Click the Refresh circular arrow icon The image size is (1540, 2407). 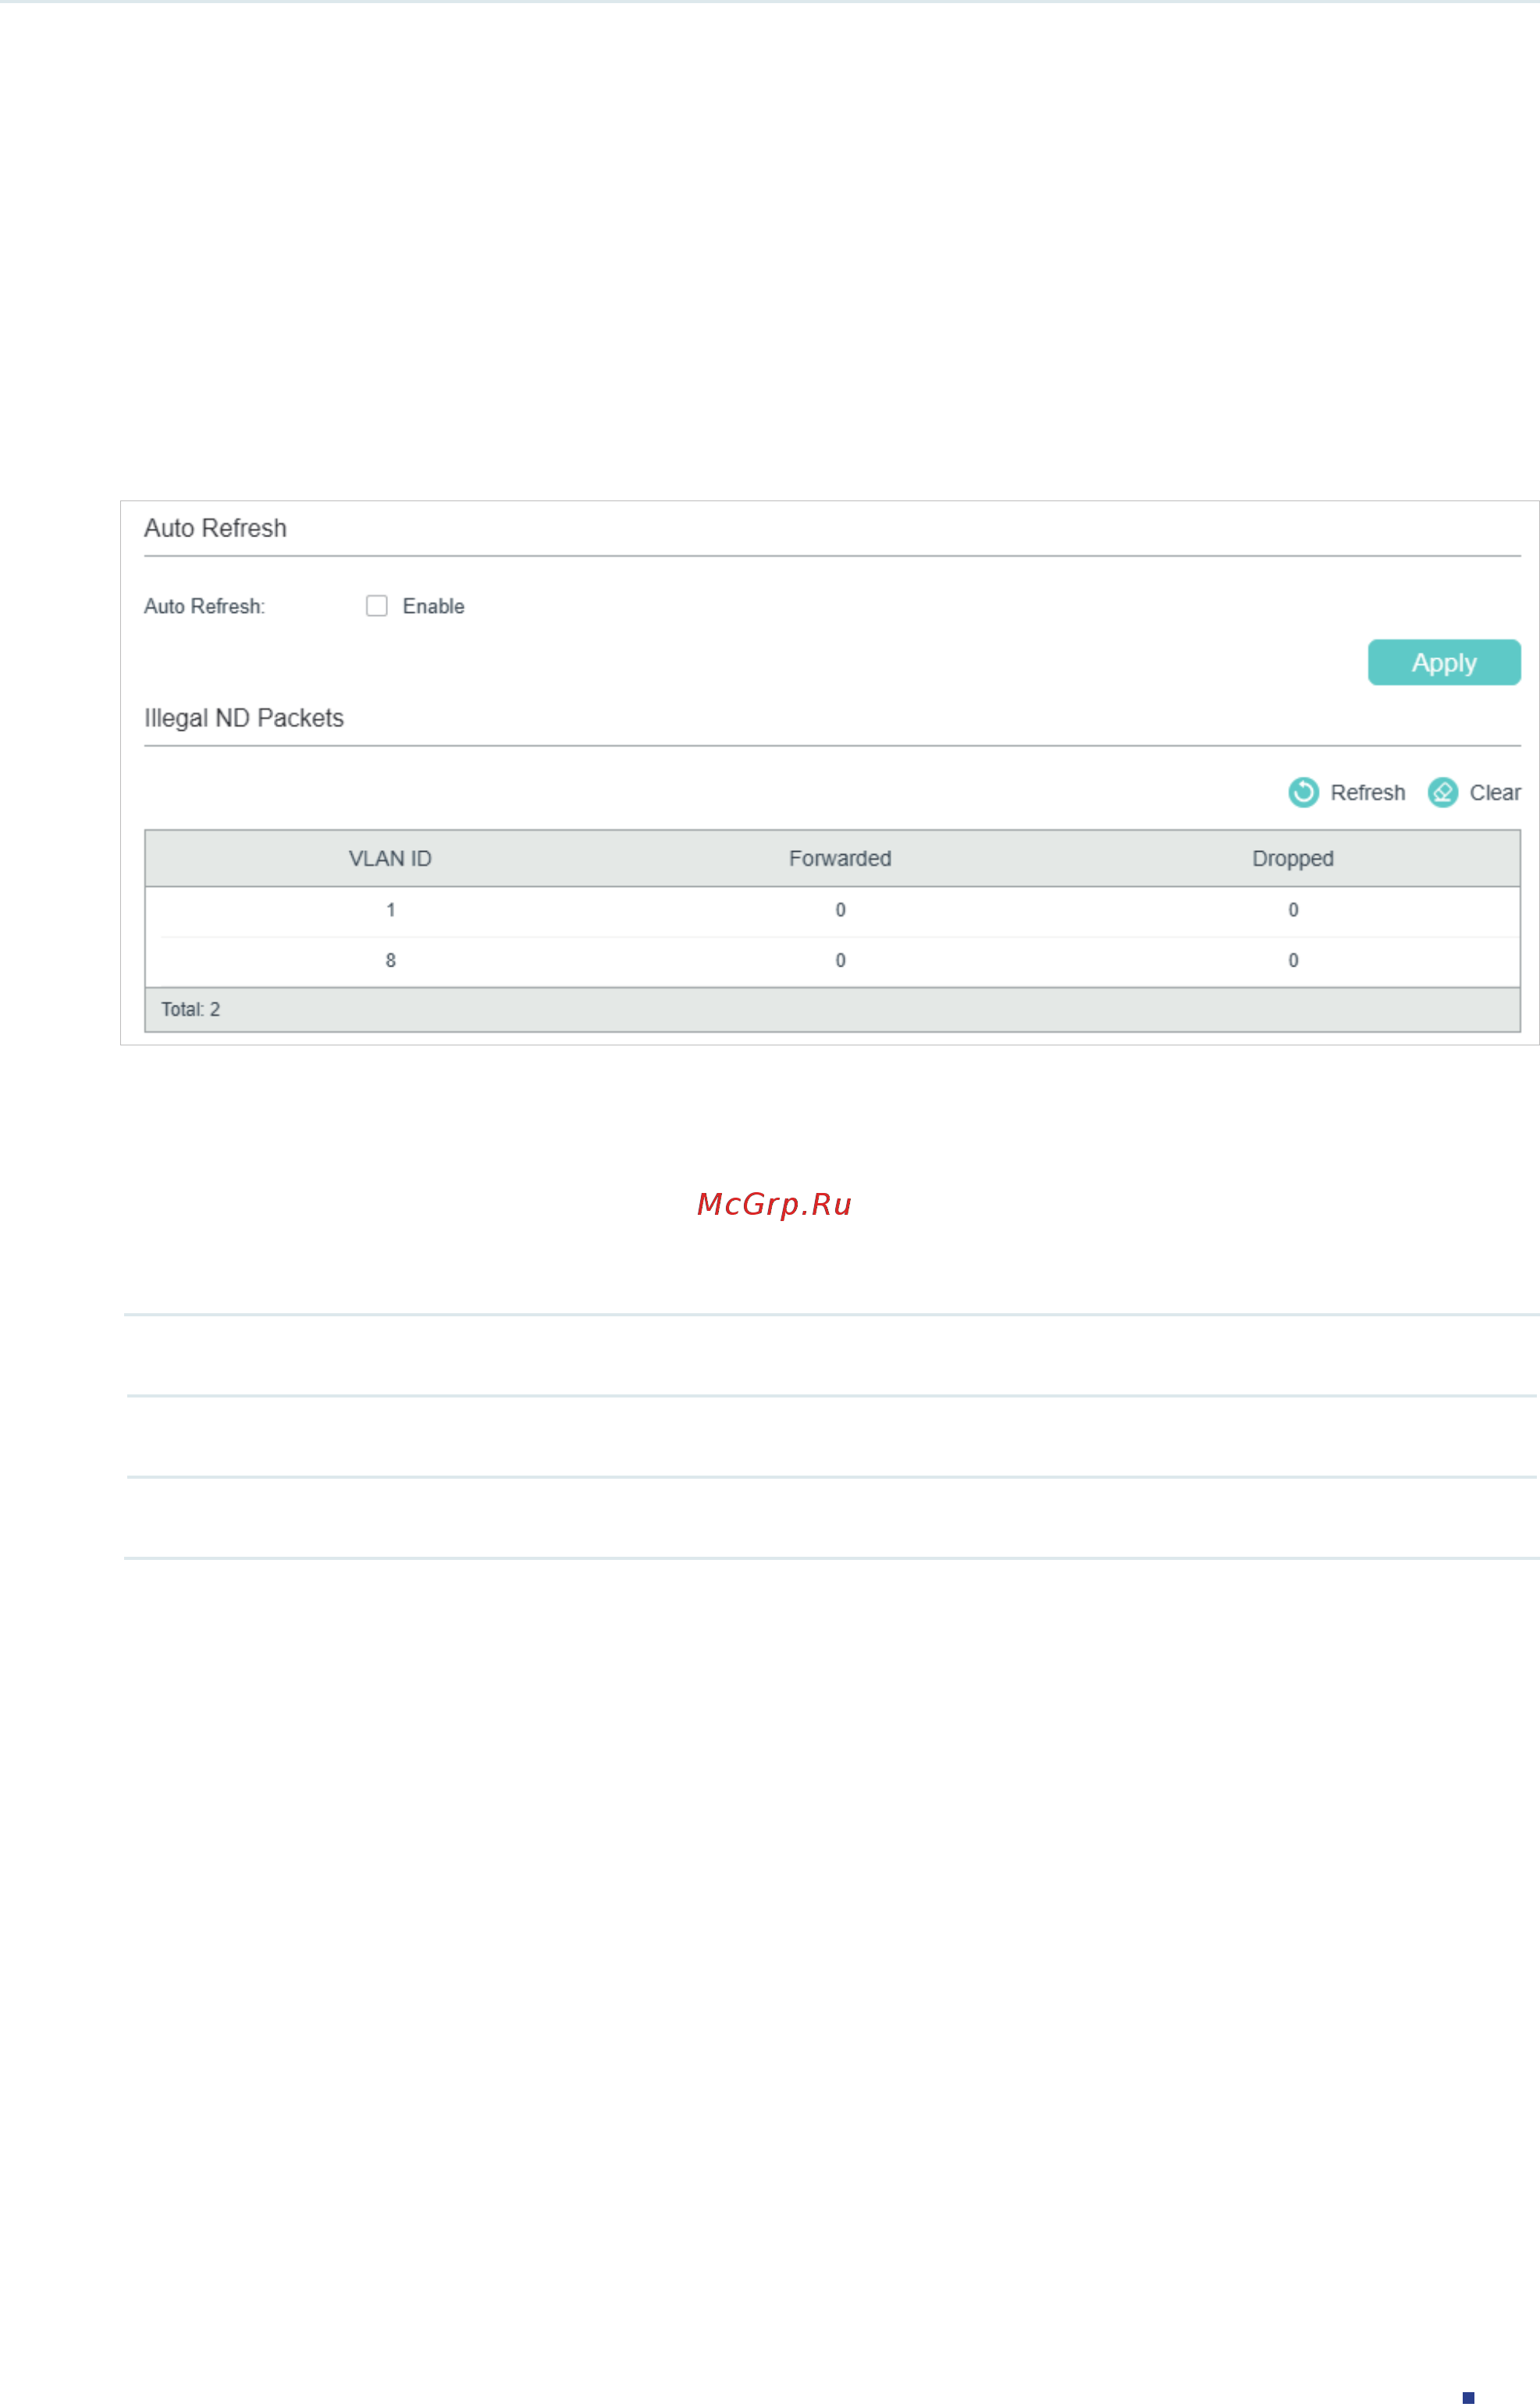click(x=1303, y=792)
